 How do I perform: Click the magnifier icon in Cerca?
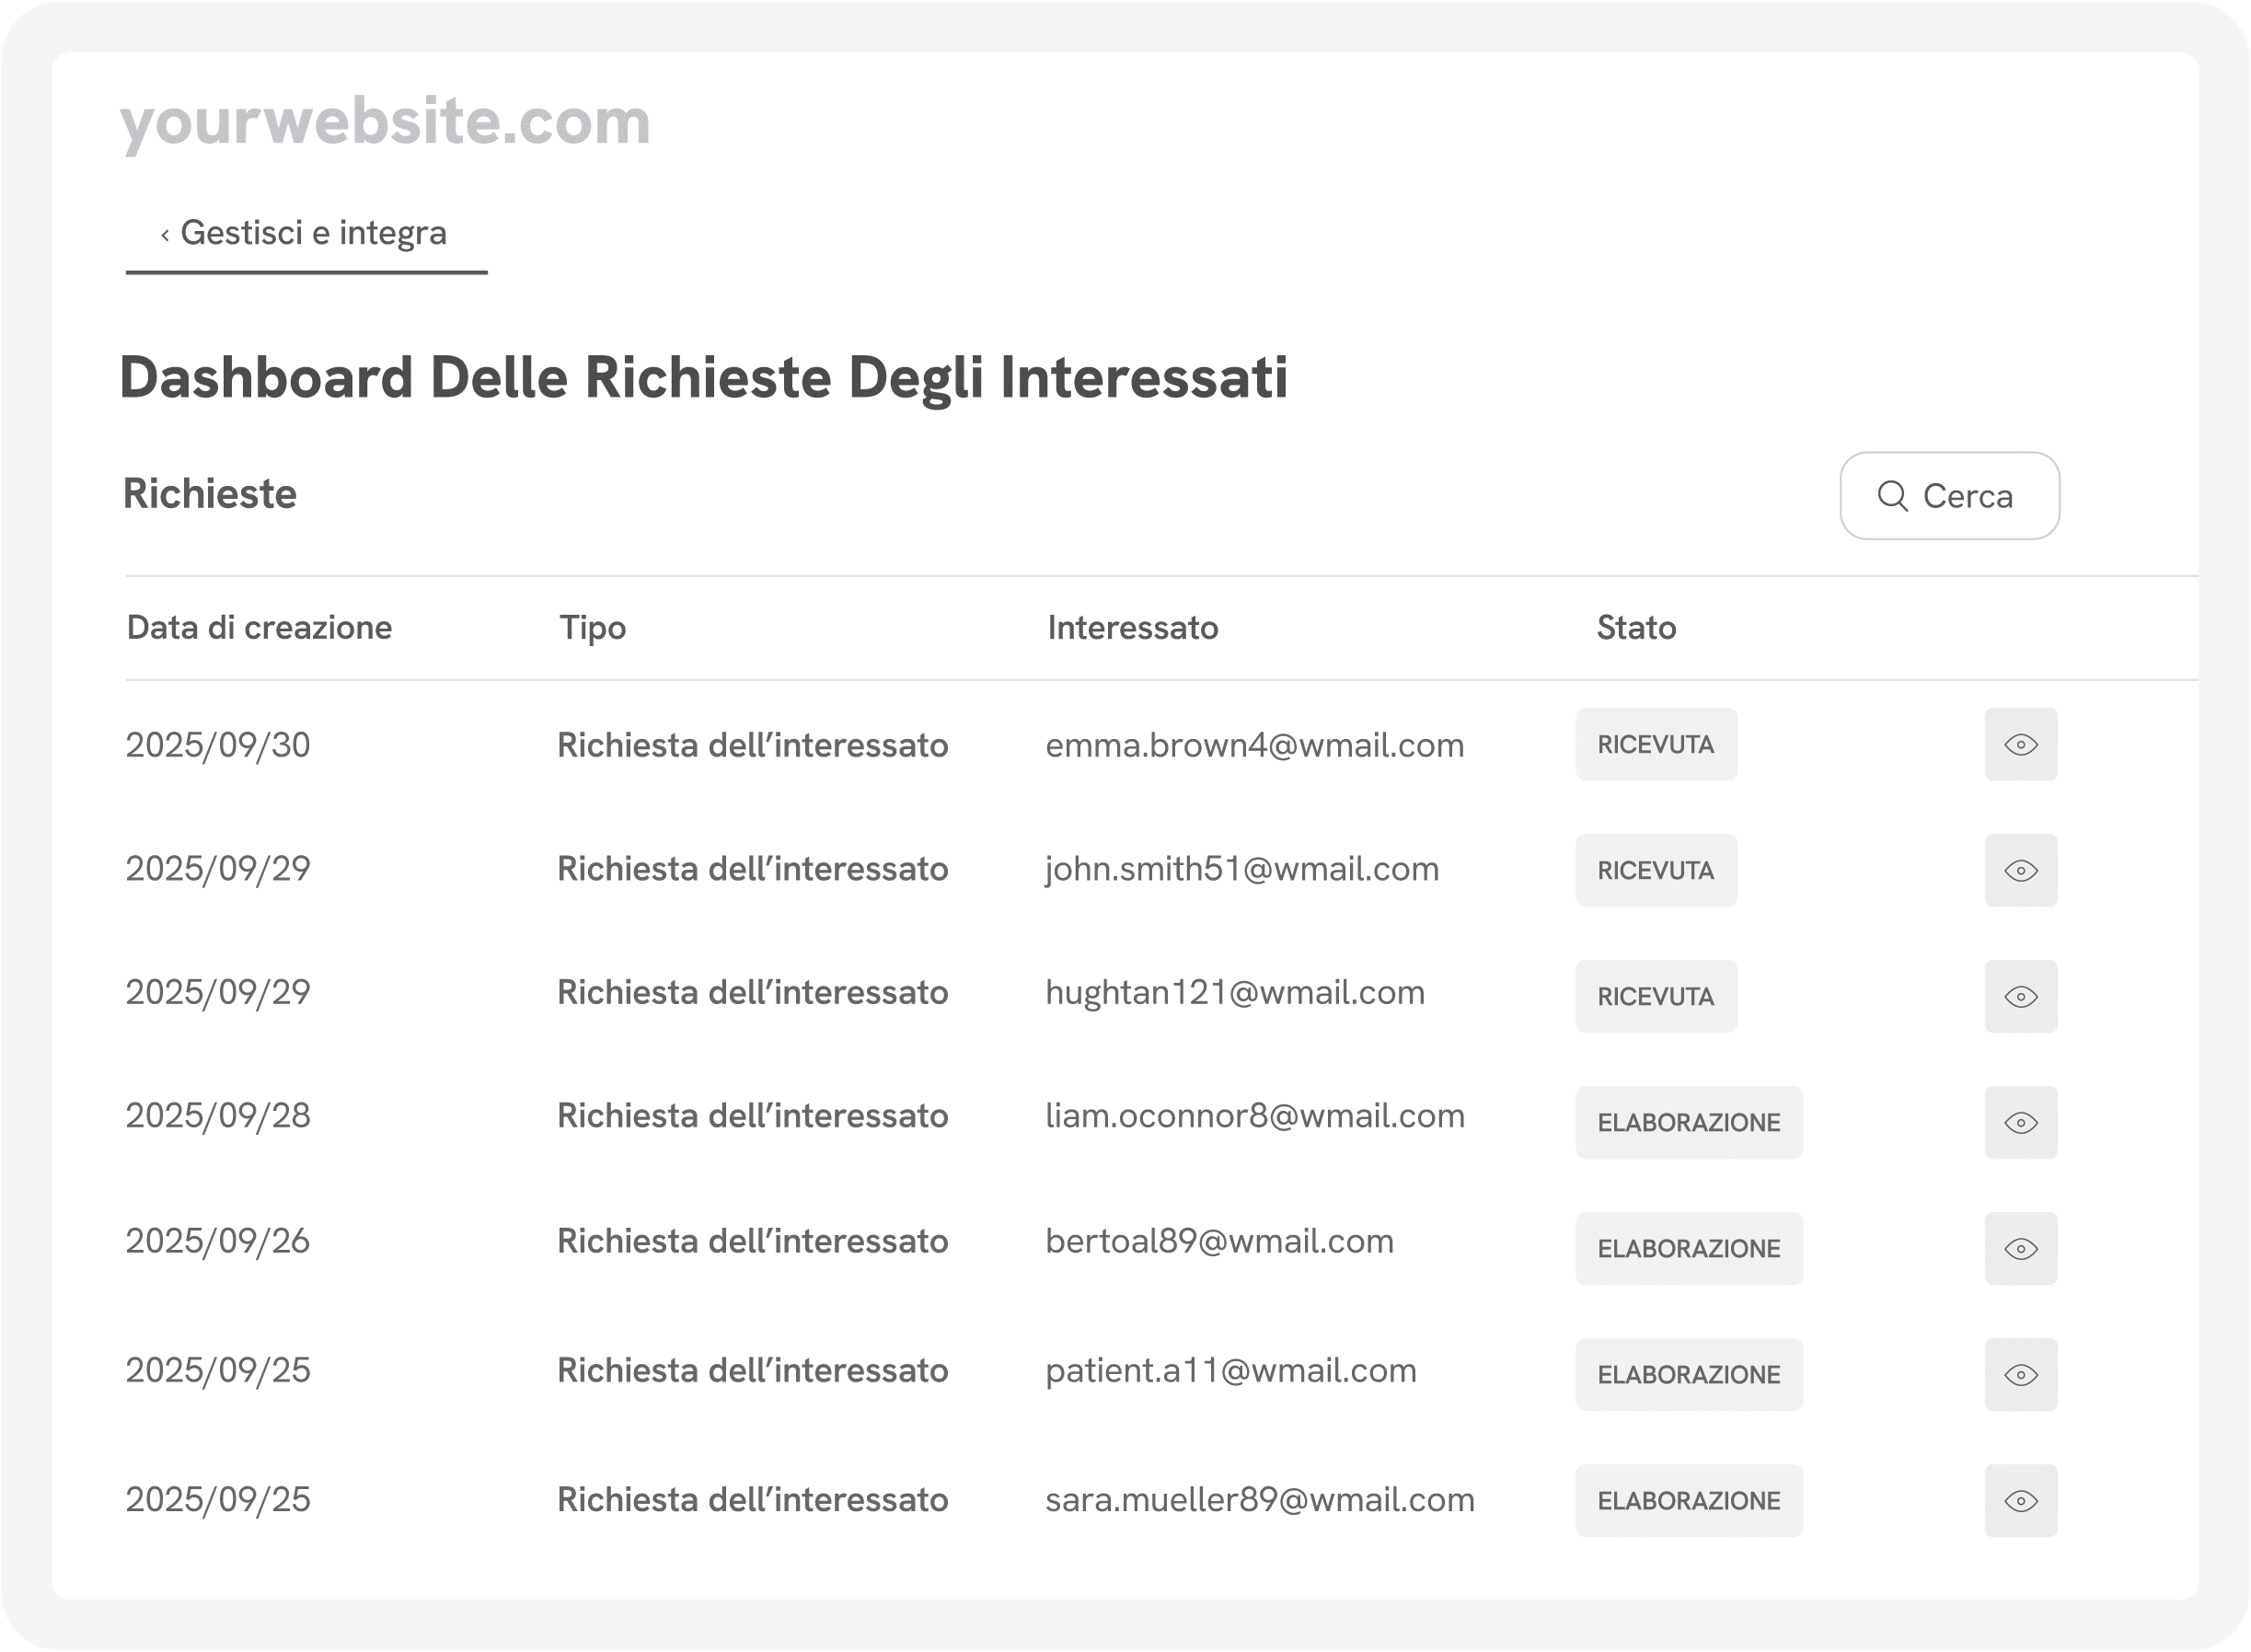(1892, 496)
